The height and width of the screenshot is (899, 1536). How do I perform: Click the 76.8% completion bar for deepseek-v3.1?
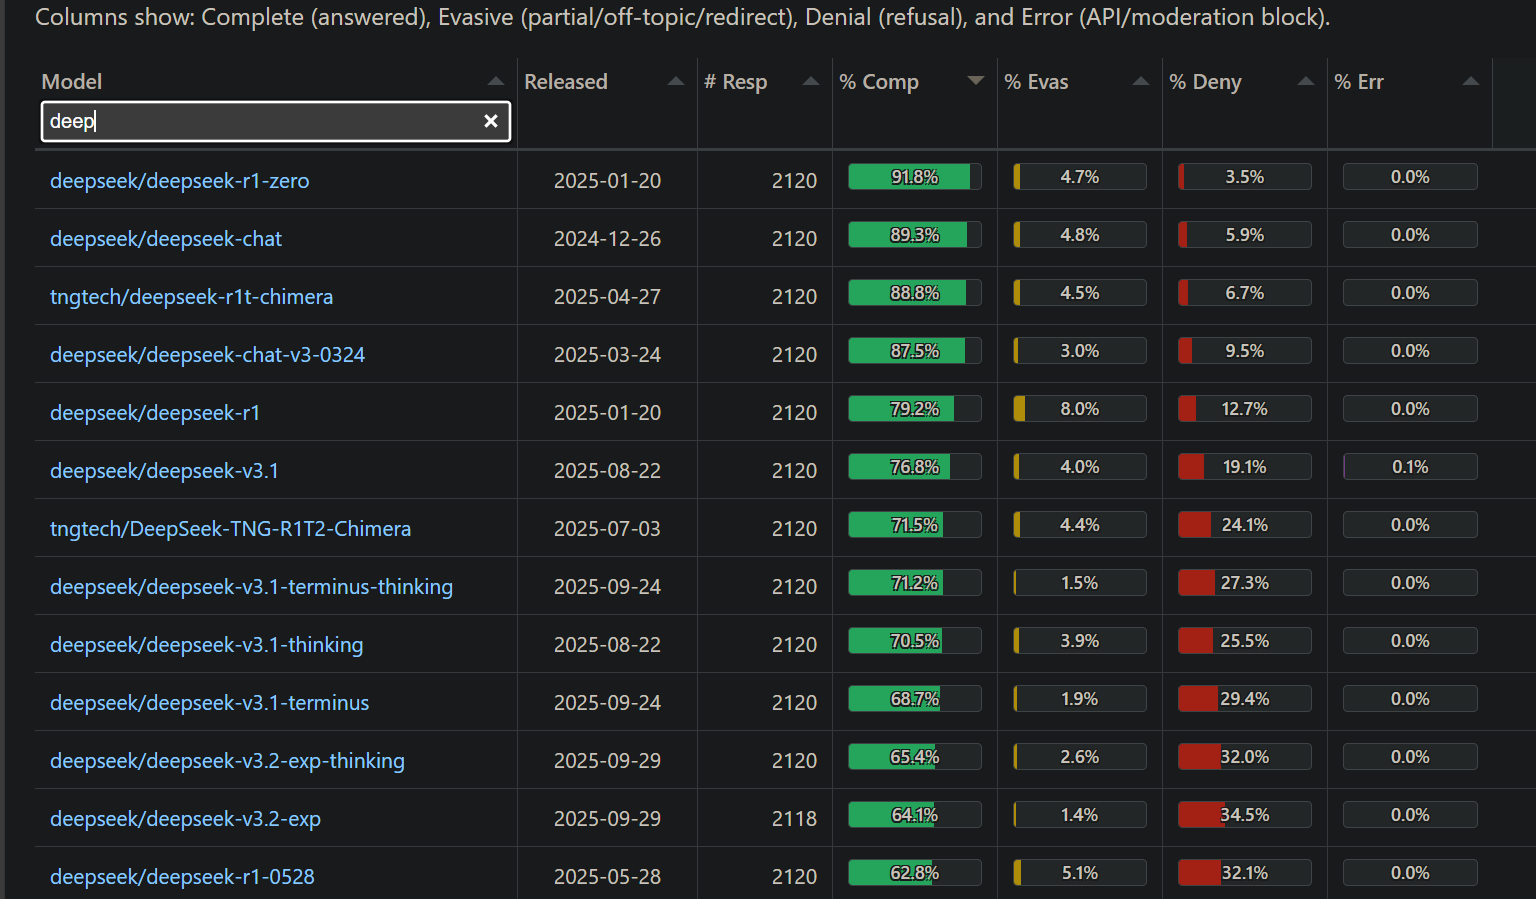pos(915,467)
